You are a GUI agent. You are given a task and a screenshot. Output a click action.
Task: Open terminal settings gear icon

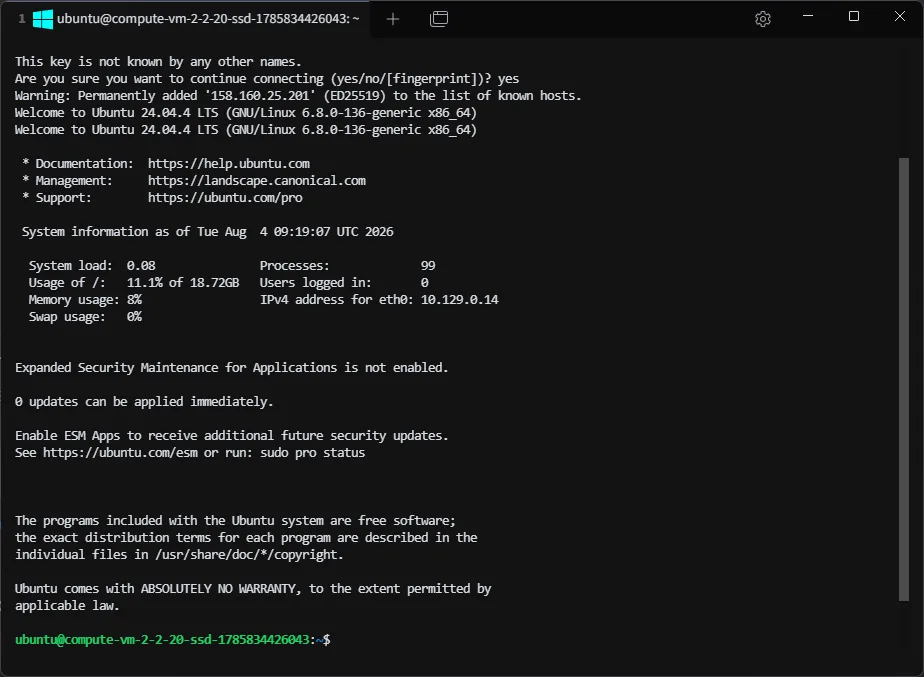click(x=763, y=19)
